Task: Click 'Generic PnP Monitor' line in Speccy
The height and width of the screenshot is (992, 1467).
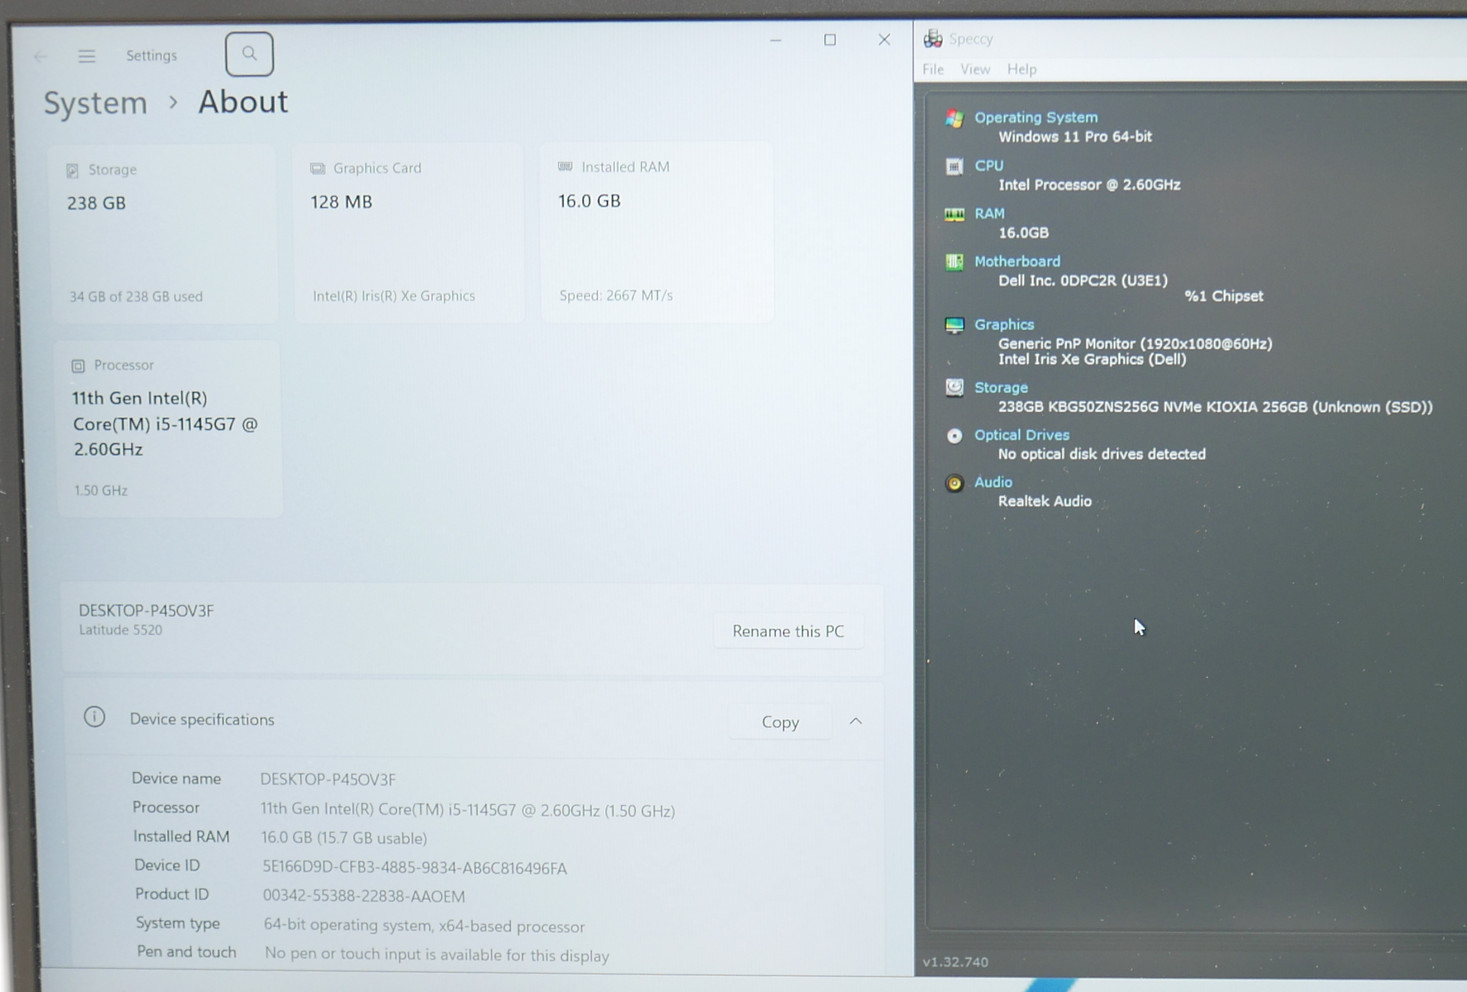Action: [x=1135, y=344]
